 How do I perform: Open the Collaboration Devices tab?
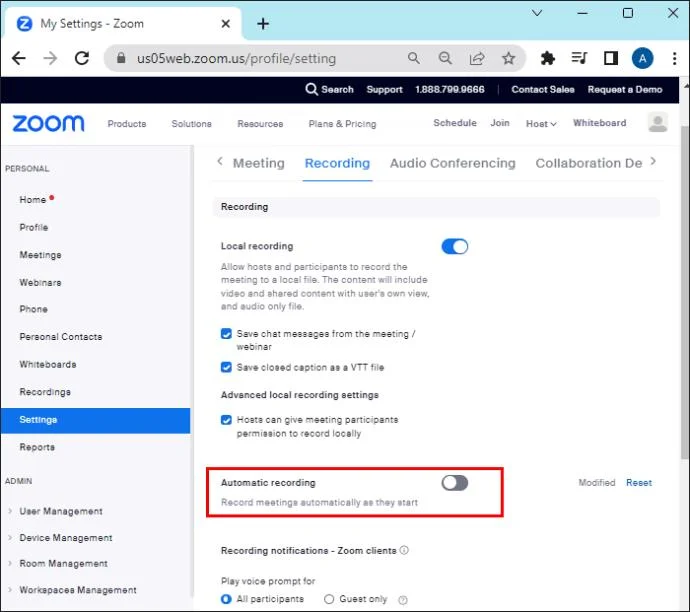pos(589,163)
